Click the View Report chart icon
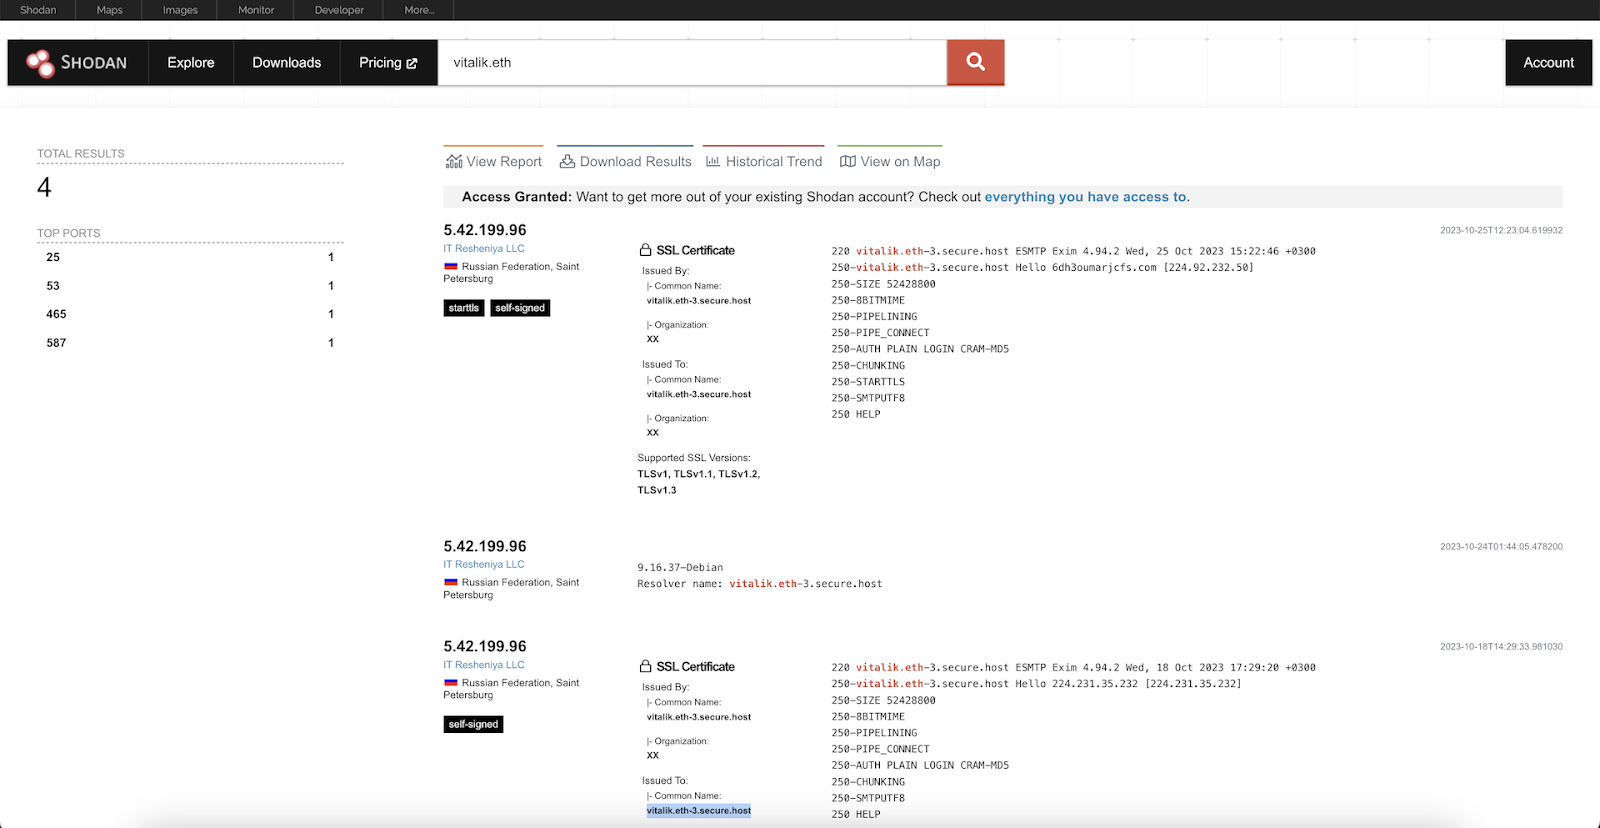Viewport: 1600px width, 828px height. click(454, 161)
